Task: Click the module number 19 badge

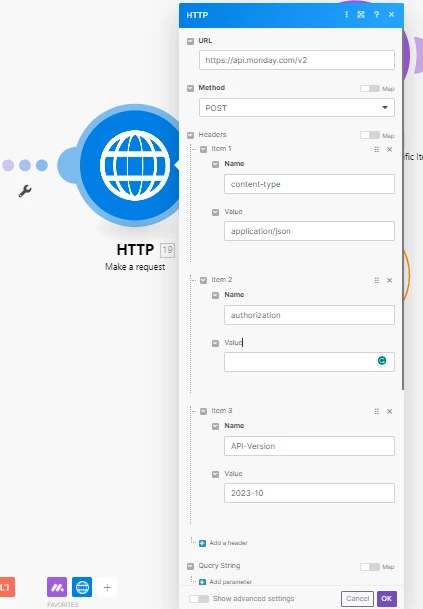Action: (x=167, y=250)
